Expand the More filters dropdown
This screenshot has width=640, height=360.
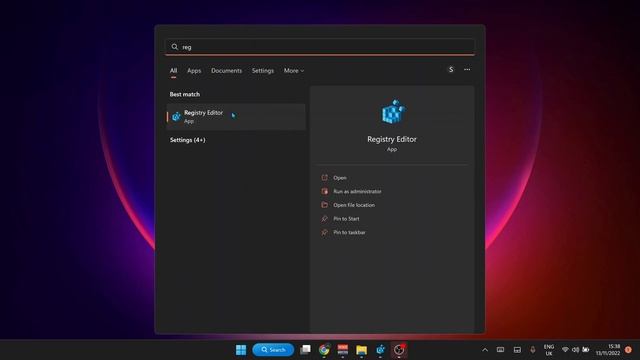(293, 71)
